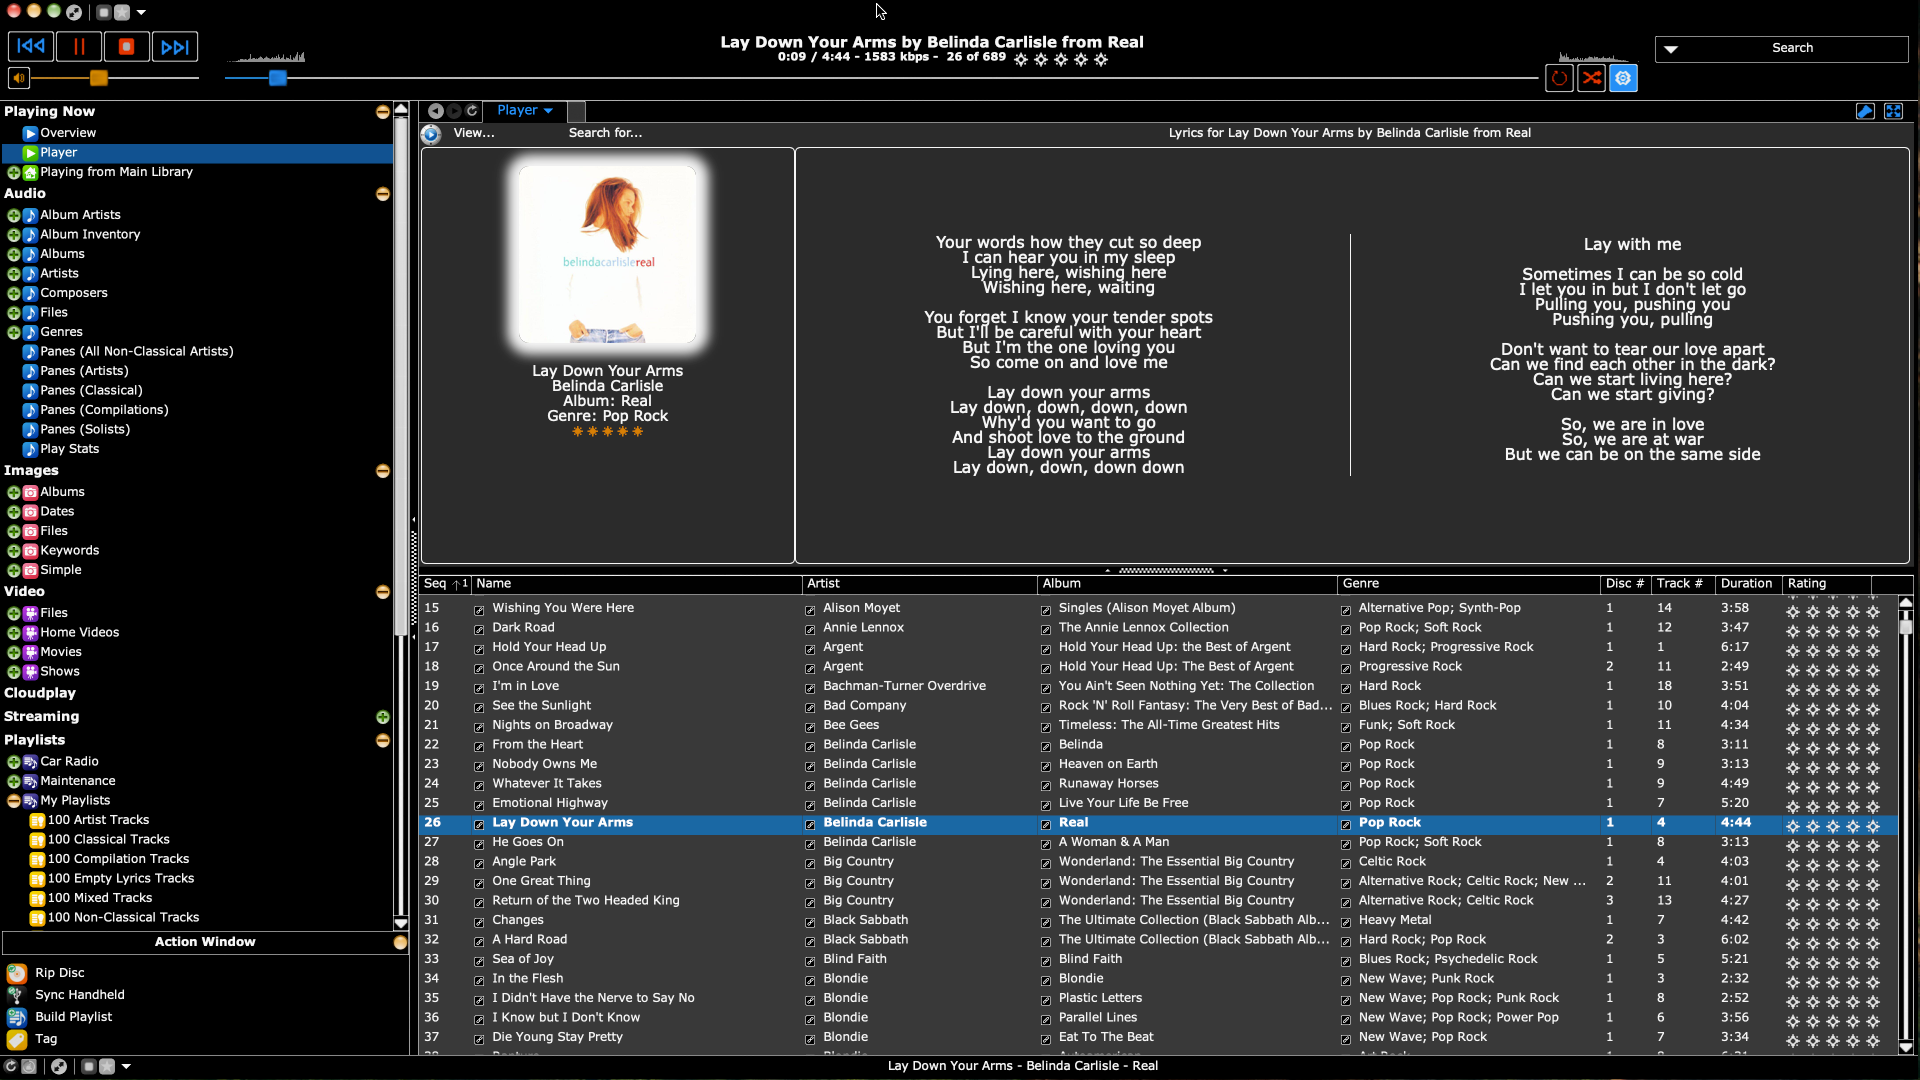1920x1080 pixels.
Task: Click the blue playback position slider handle
Action: (x=278, y=77)
